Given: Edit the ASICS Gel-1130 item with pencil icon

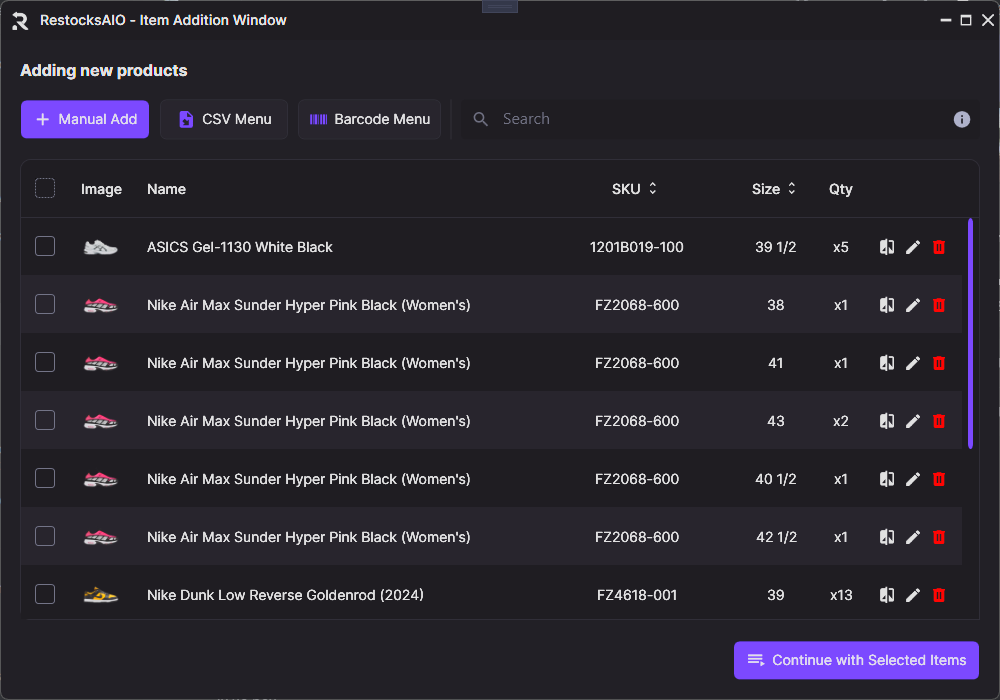Looking at the screenshot, I should pyautogui.click(x=912, y=247).
